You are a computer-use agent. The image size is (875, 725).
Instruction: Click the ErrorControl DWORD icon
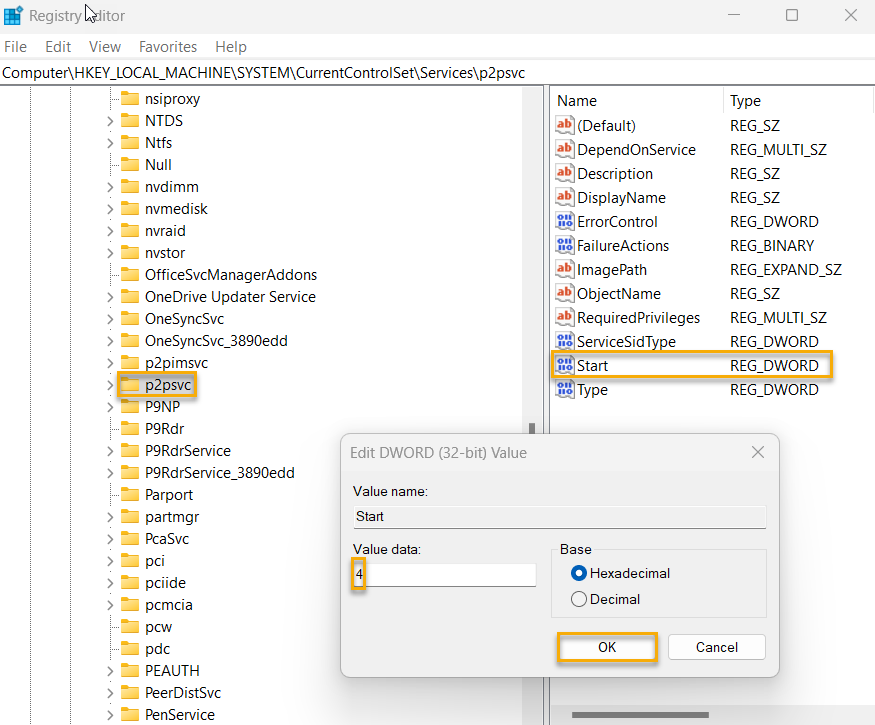(x=566, y=221)
